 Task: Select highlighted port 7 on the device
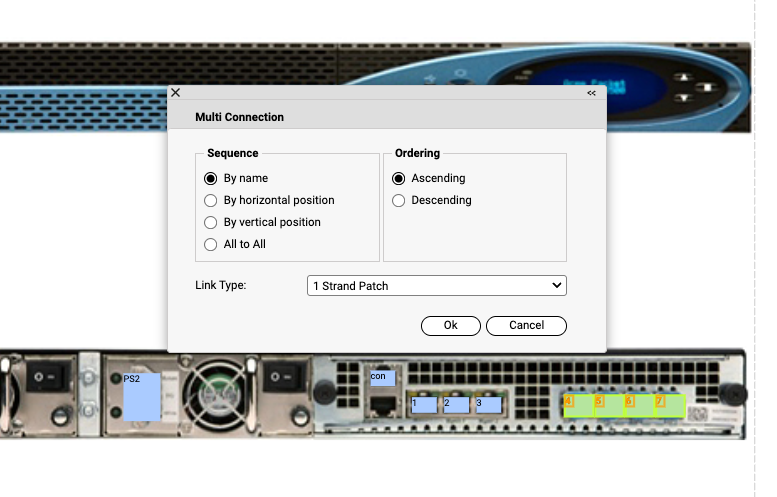tap(668, 405)
